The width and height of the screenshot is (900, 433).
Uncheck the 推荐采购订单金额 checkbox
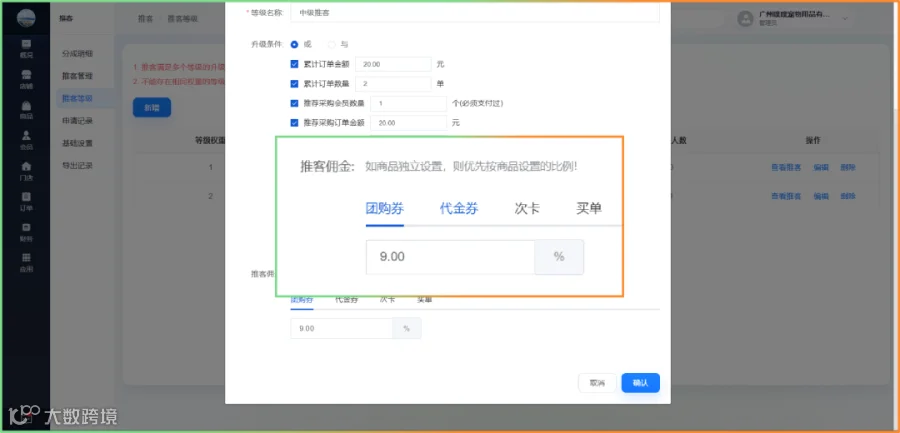pos(294,123)
